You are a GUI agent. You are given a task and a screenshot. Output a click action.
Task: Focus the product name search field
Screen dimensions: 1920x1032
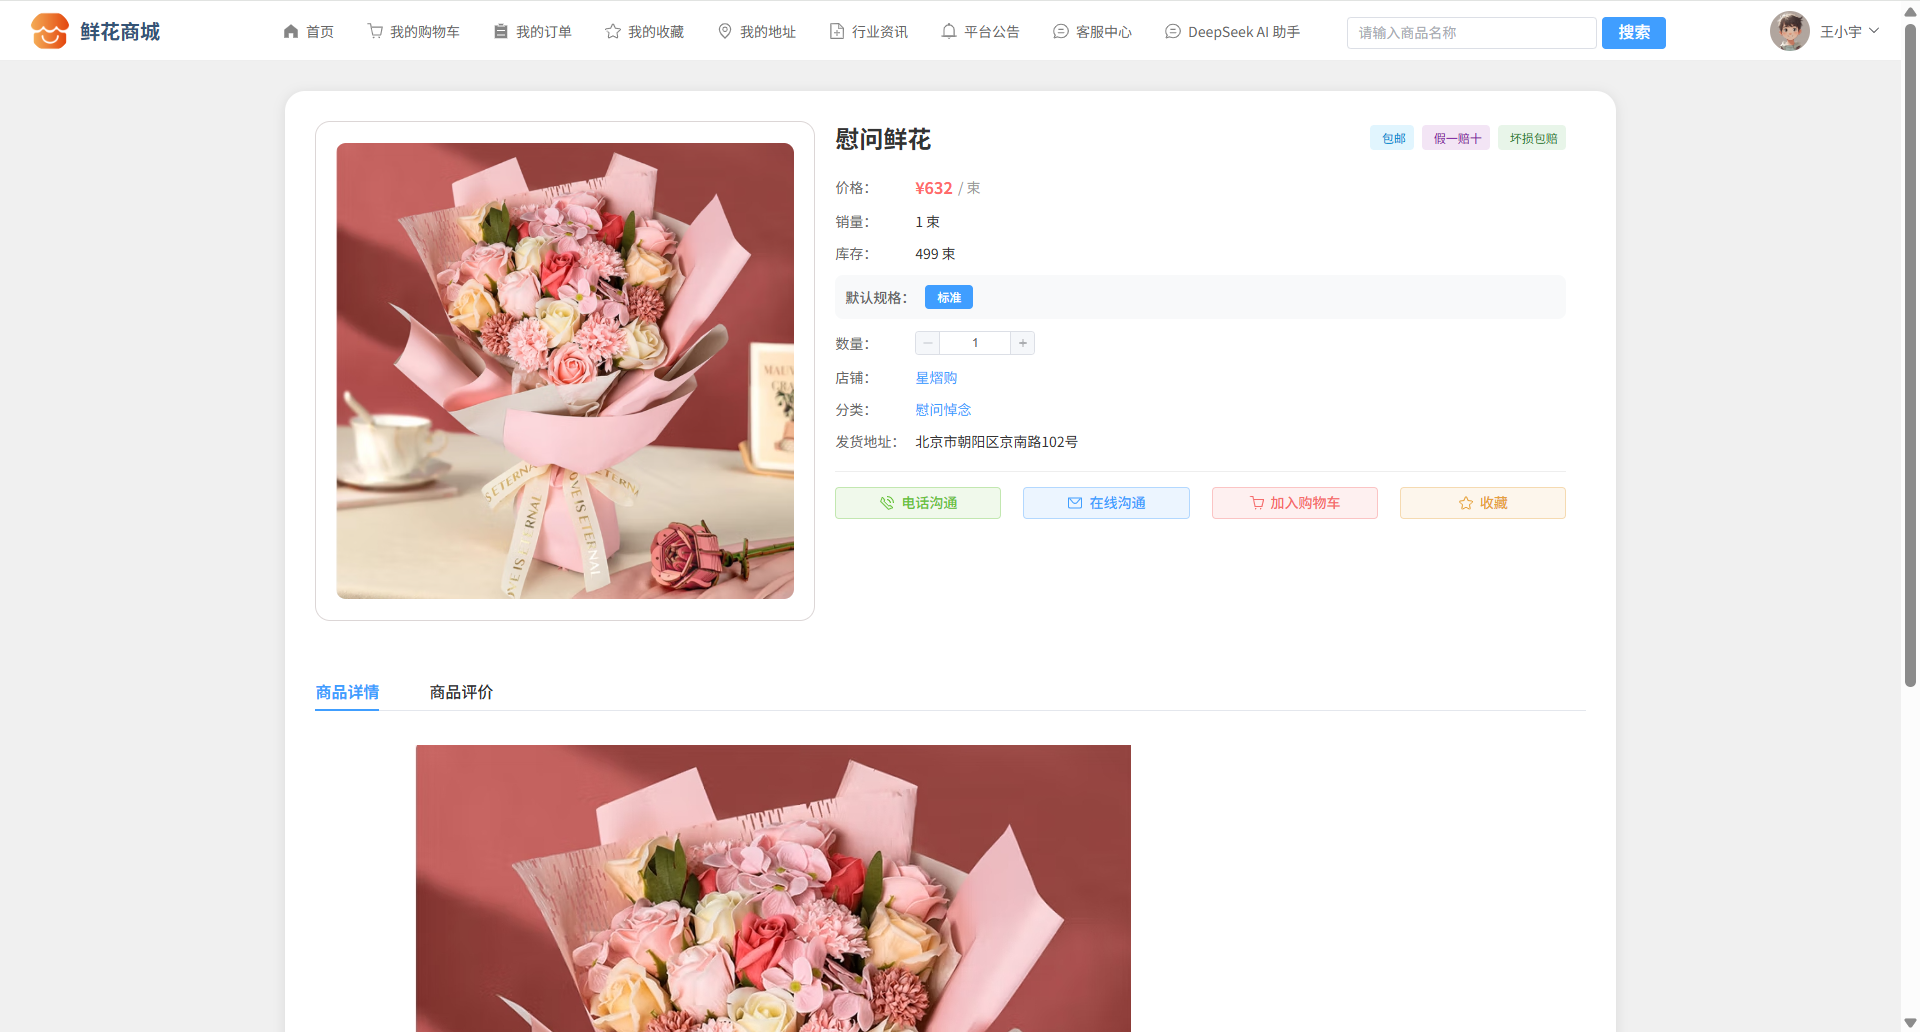tap(1471, 33)
